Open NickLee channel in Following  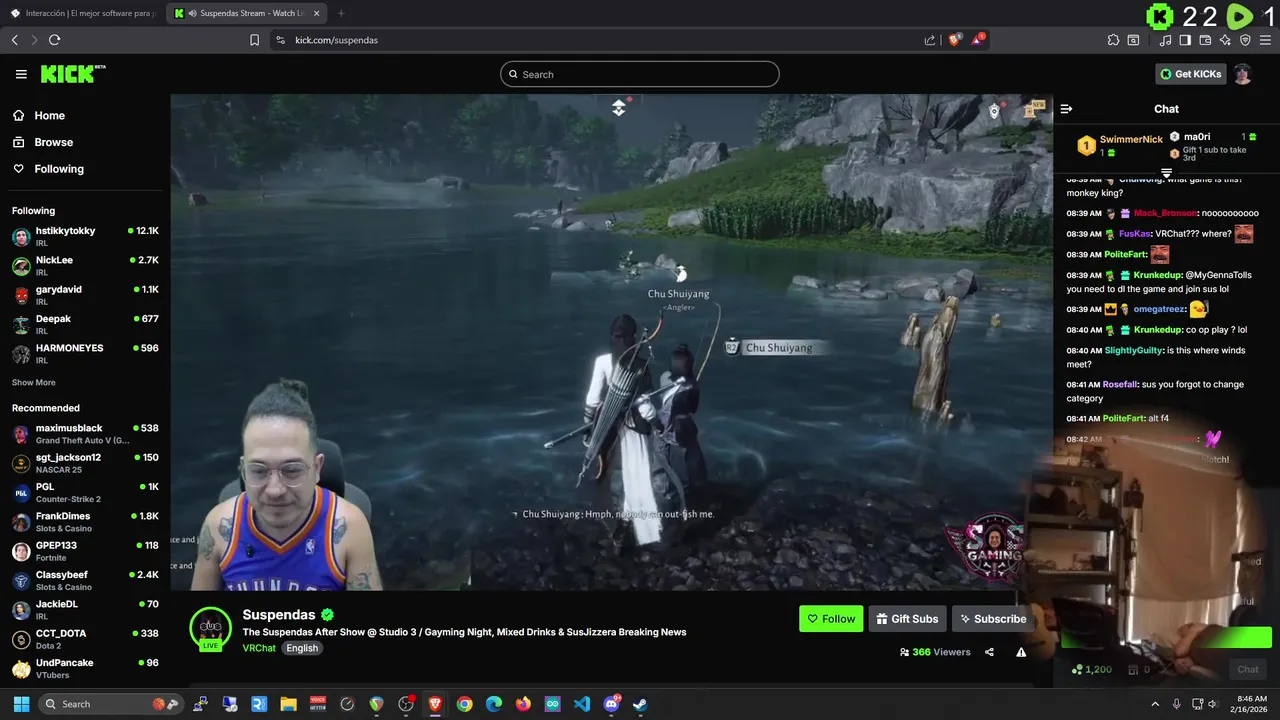(85, 265)
